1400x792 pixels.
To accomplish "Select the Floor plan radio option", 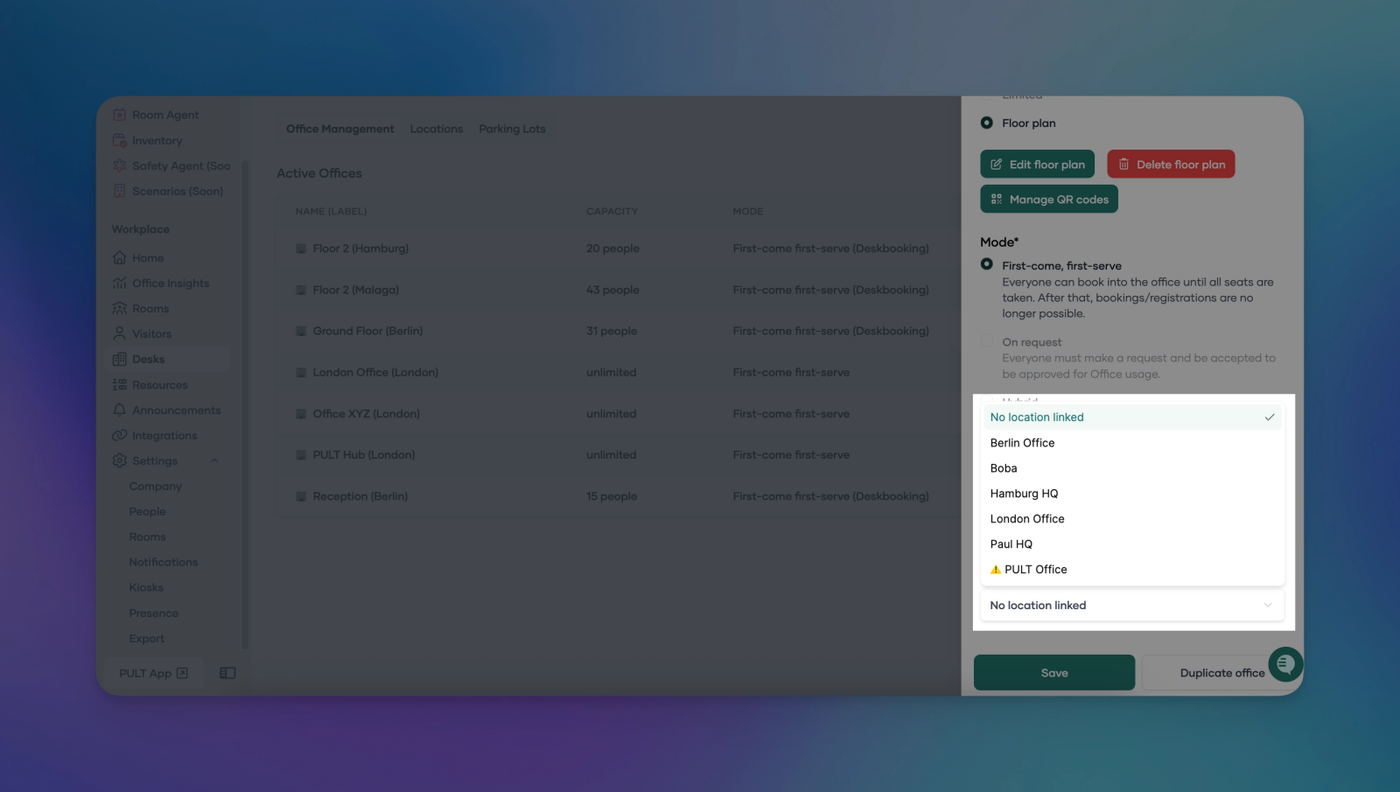I will (x=987, y=123).
